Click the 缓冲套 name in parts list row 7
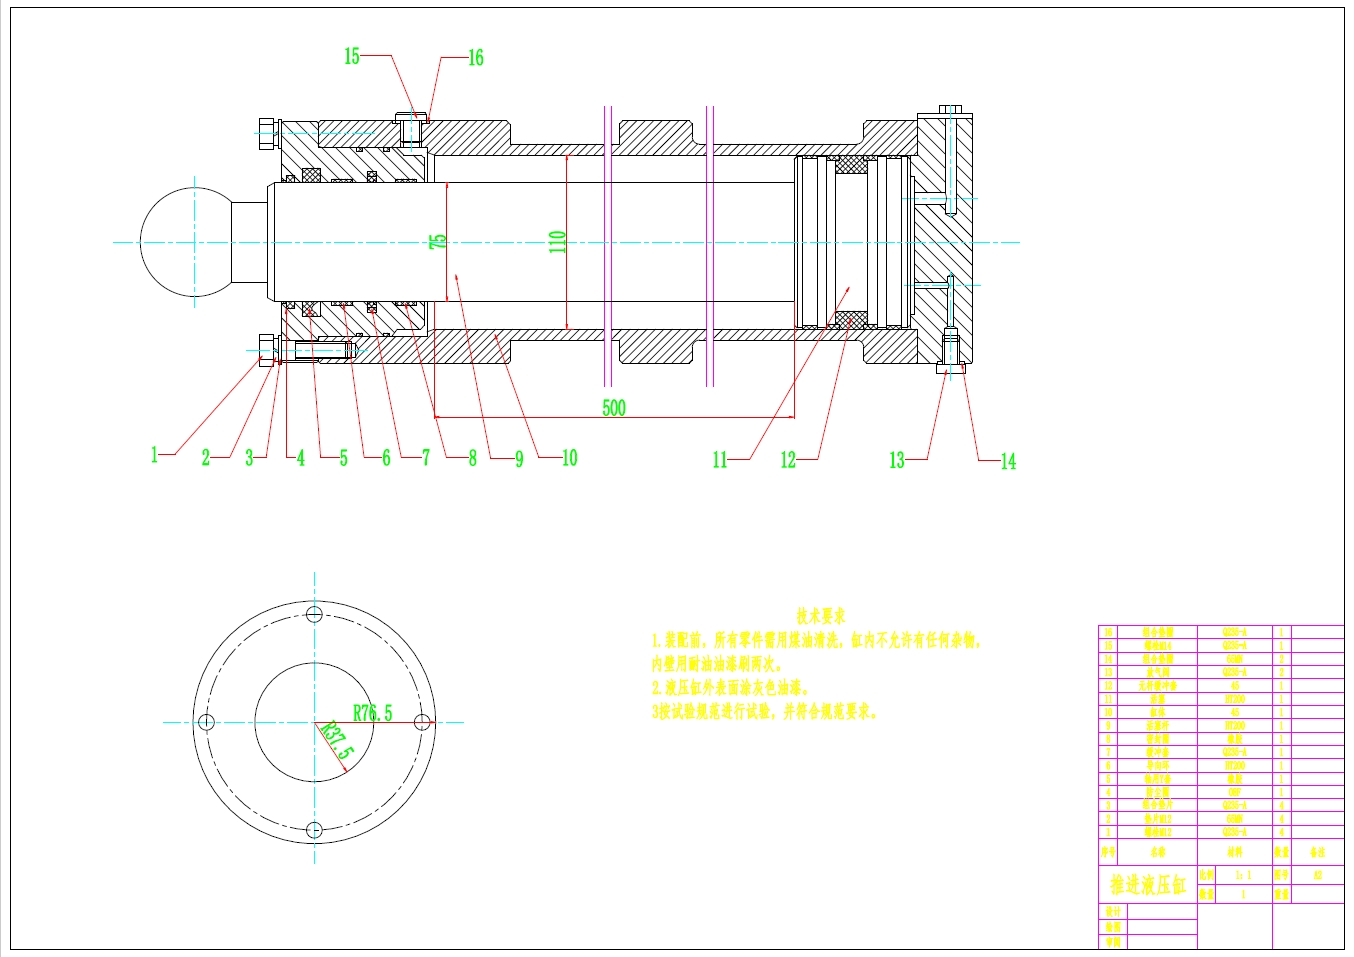Image resolution: width=1354 pixels, height=957 pixels. [x=1158, y=752]
